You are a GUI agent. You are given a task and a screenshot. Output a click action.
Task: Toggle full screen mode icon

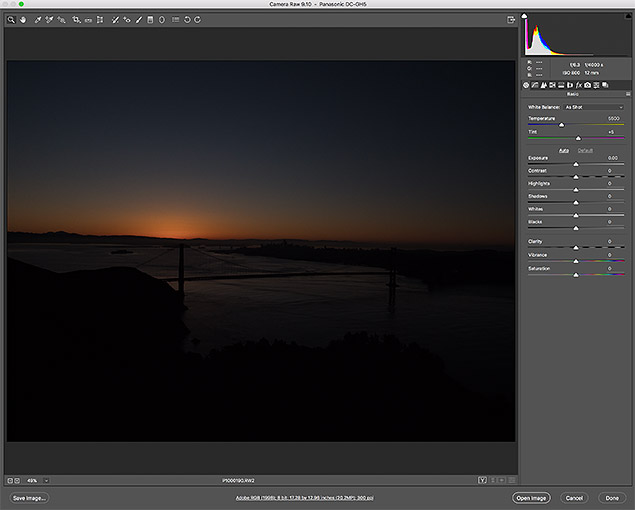[x=511, y=19]
